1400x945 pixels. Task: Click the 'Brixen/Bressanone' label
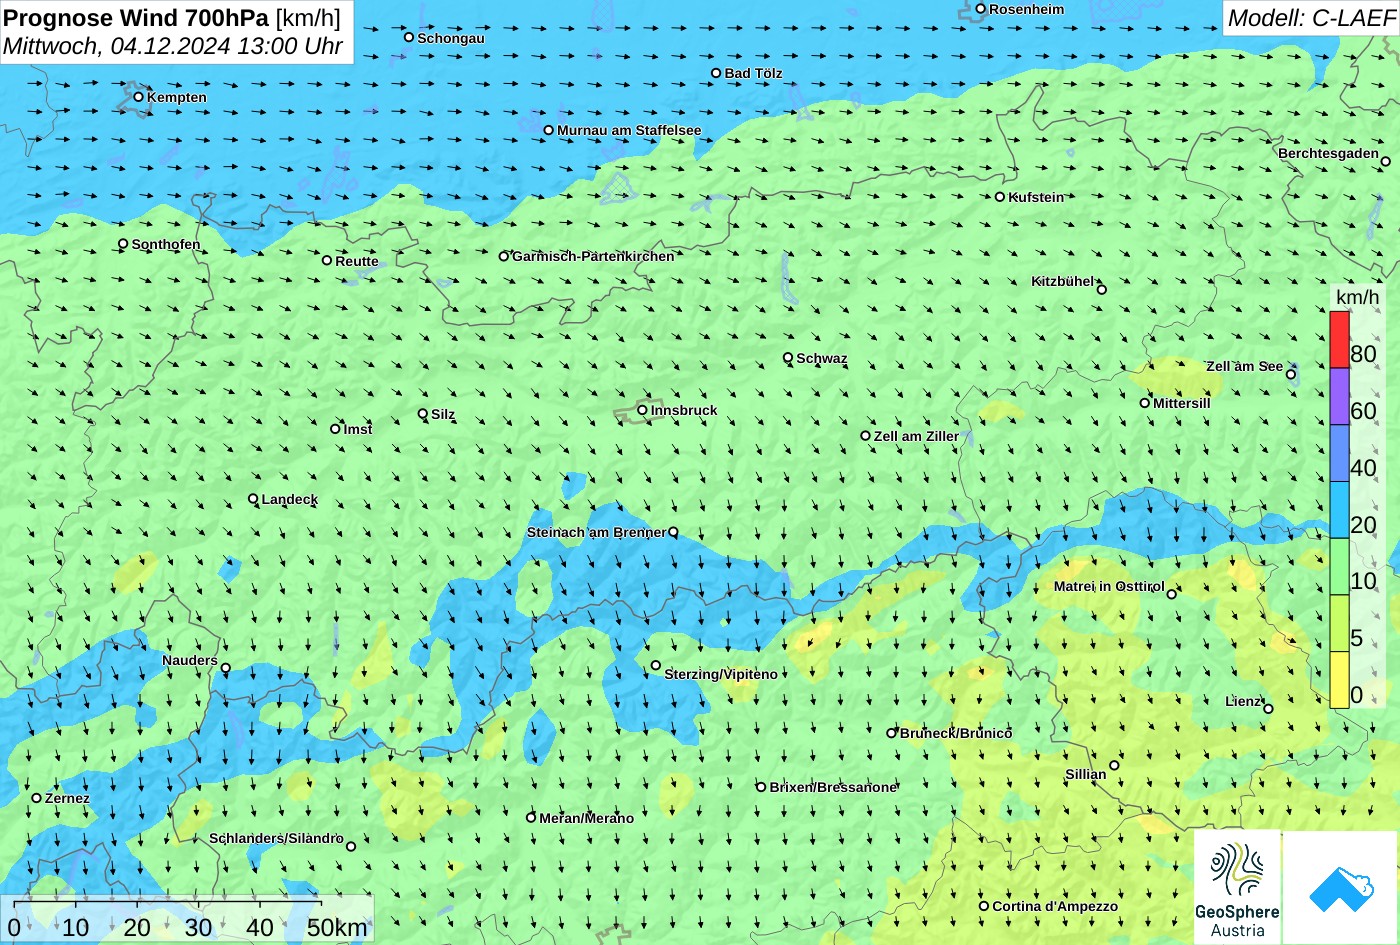pos(833,787)
